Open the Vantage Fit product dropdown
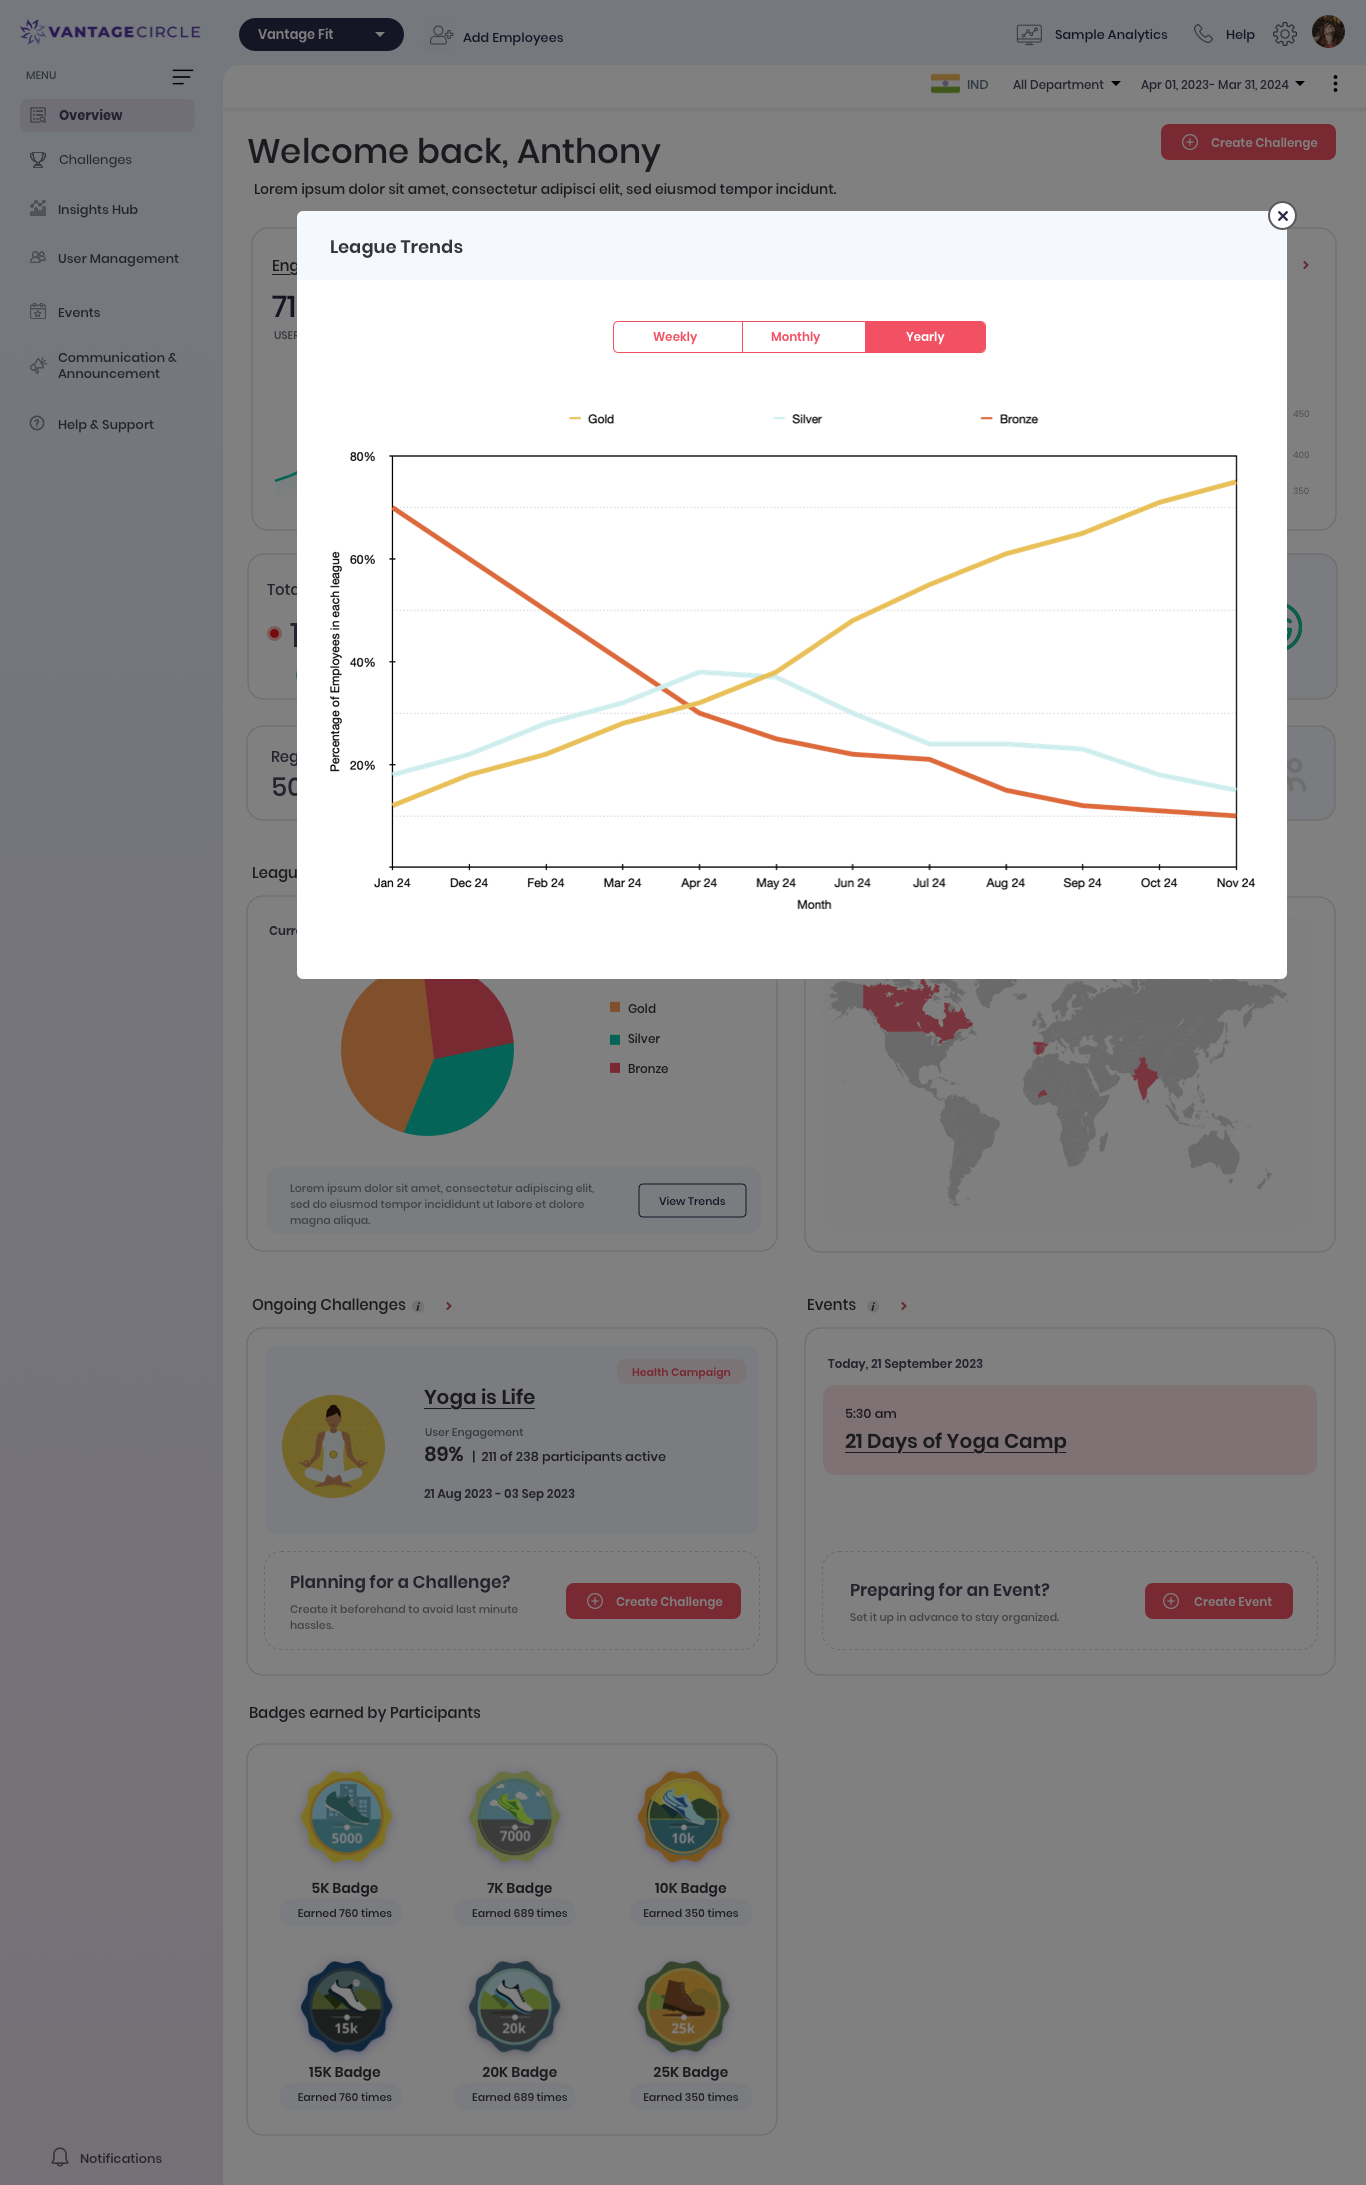 pyautogui.click(x=320, y=34)
